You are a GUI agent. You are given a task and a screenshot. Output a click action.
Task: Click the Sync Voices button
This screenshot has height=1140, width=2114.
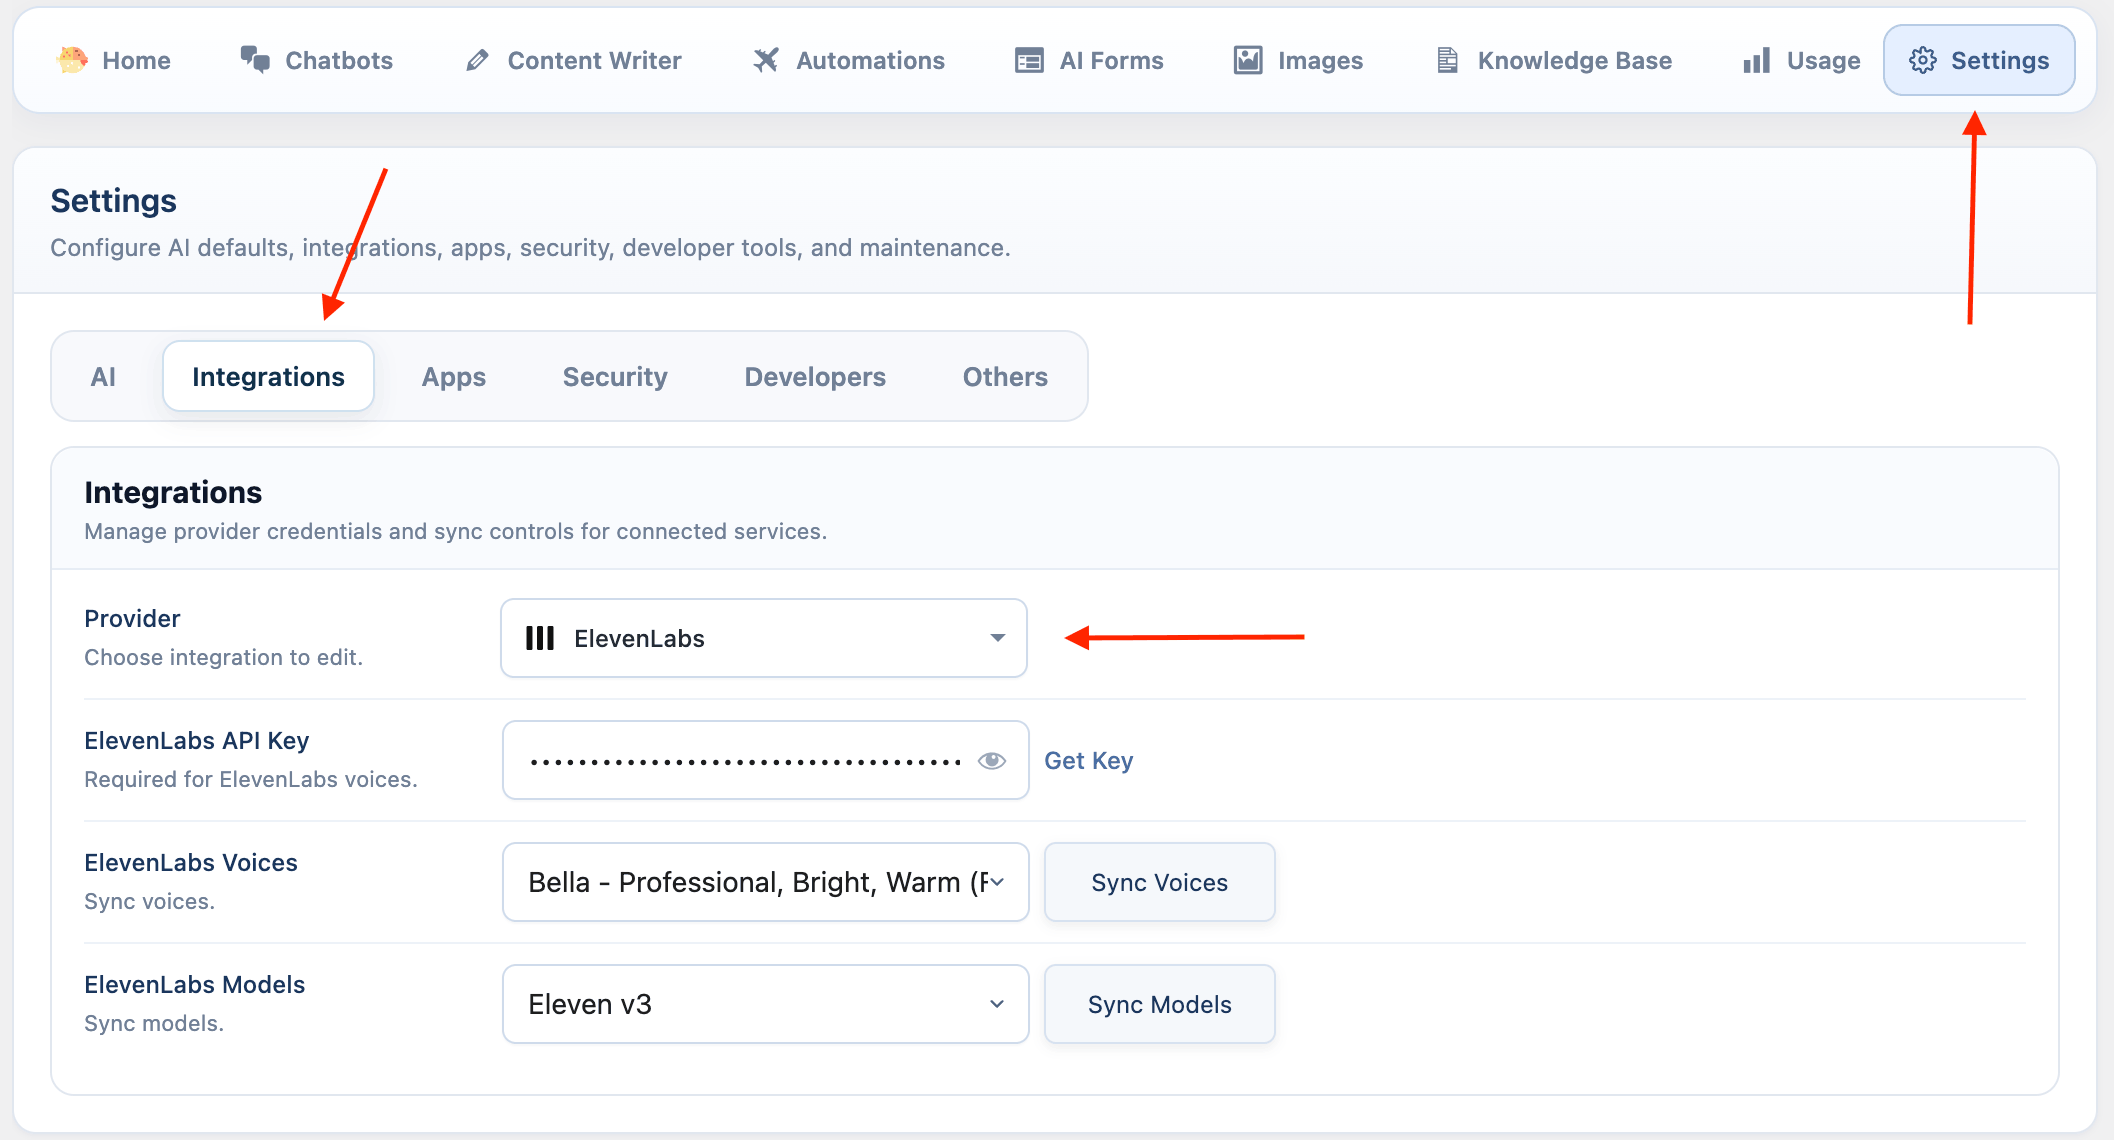(1160, 882)
